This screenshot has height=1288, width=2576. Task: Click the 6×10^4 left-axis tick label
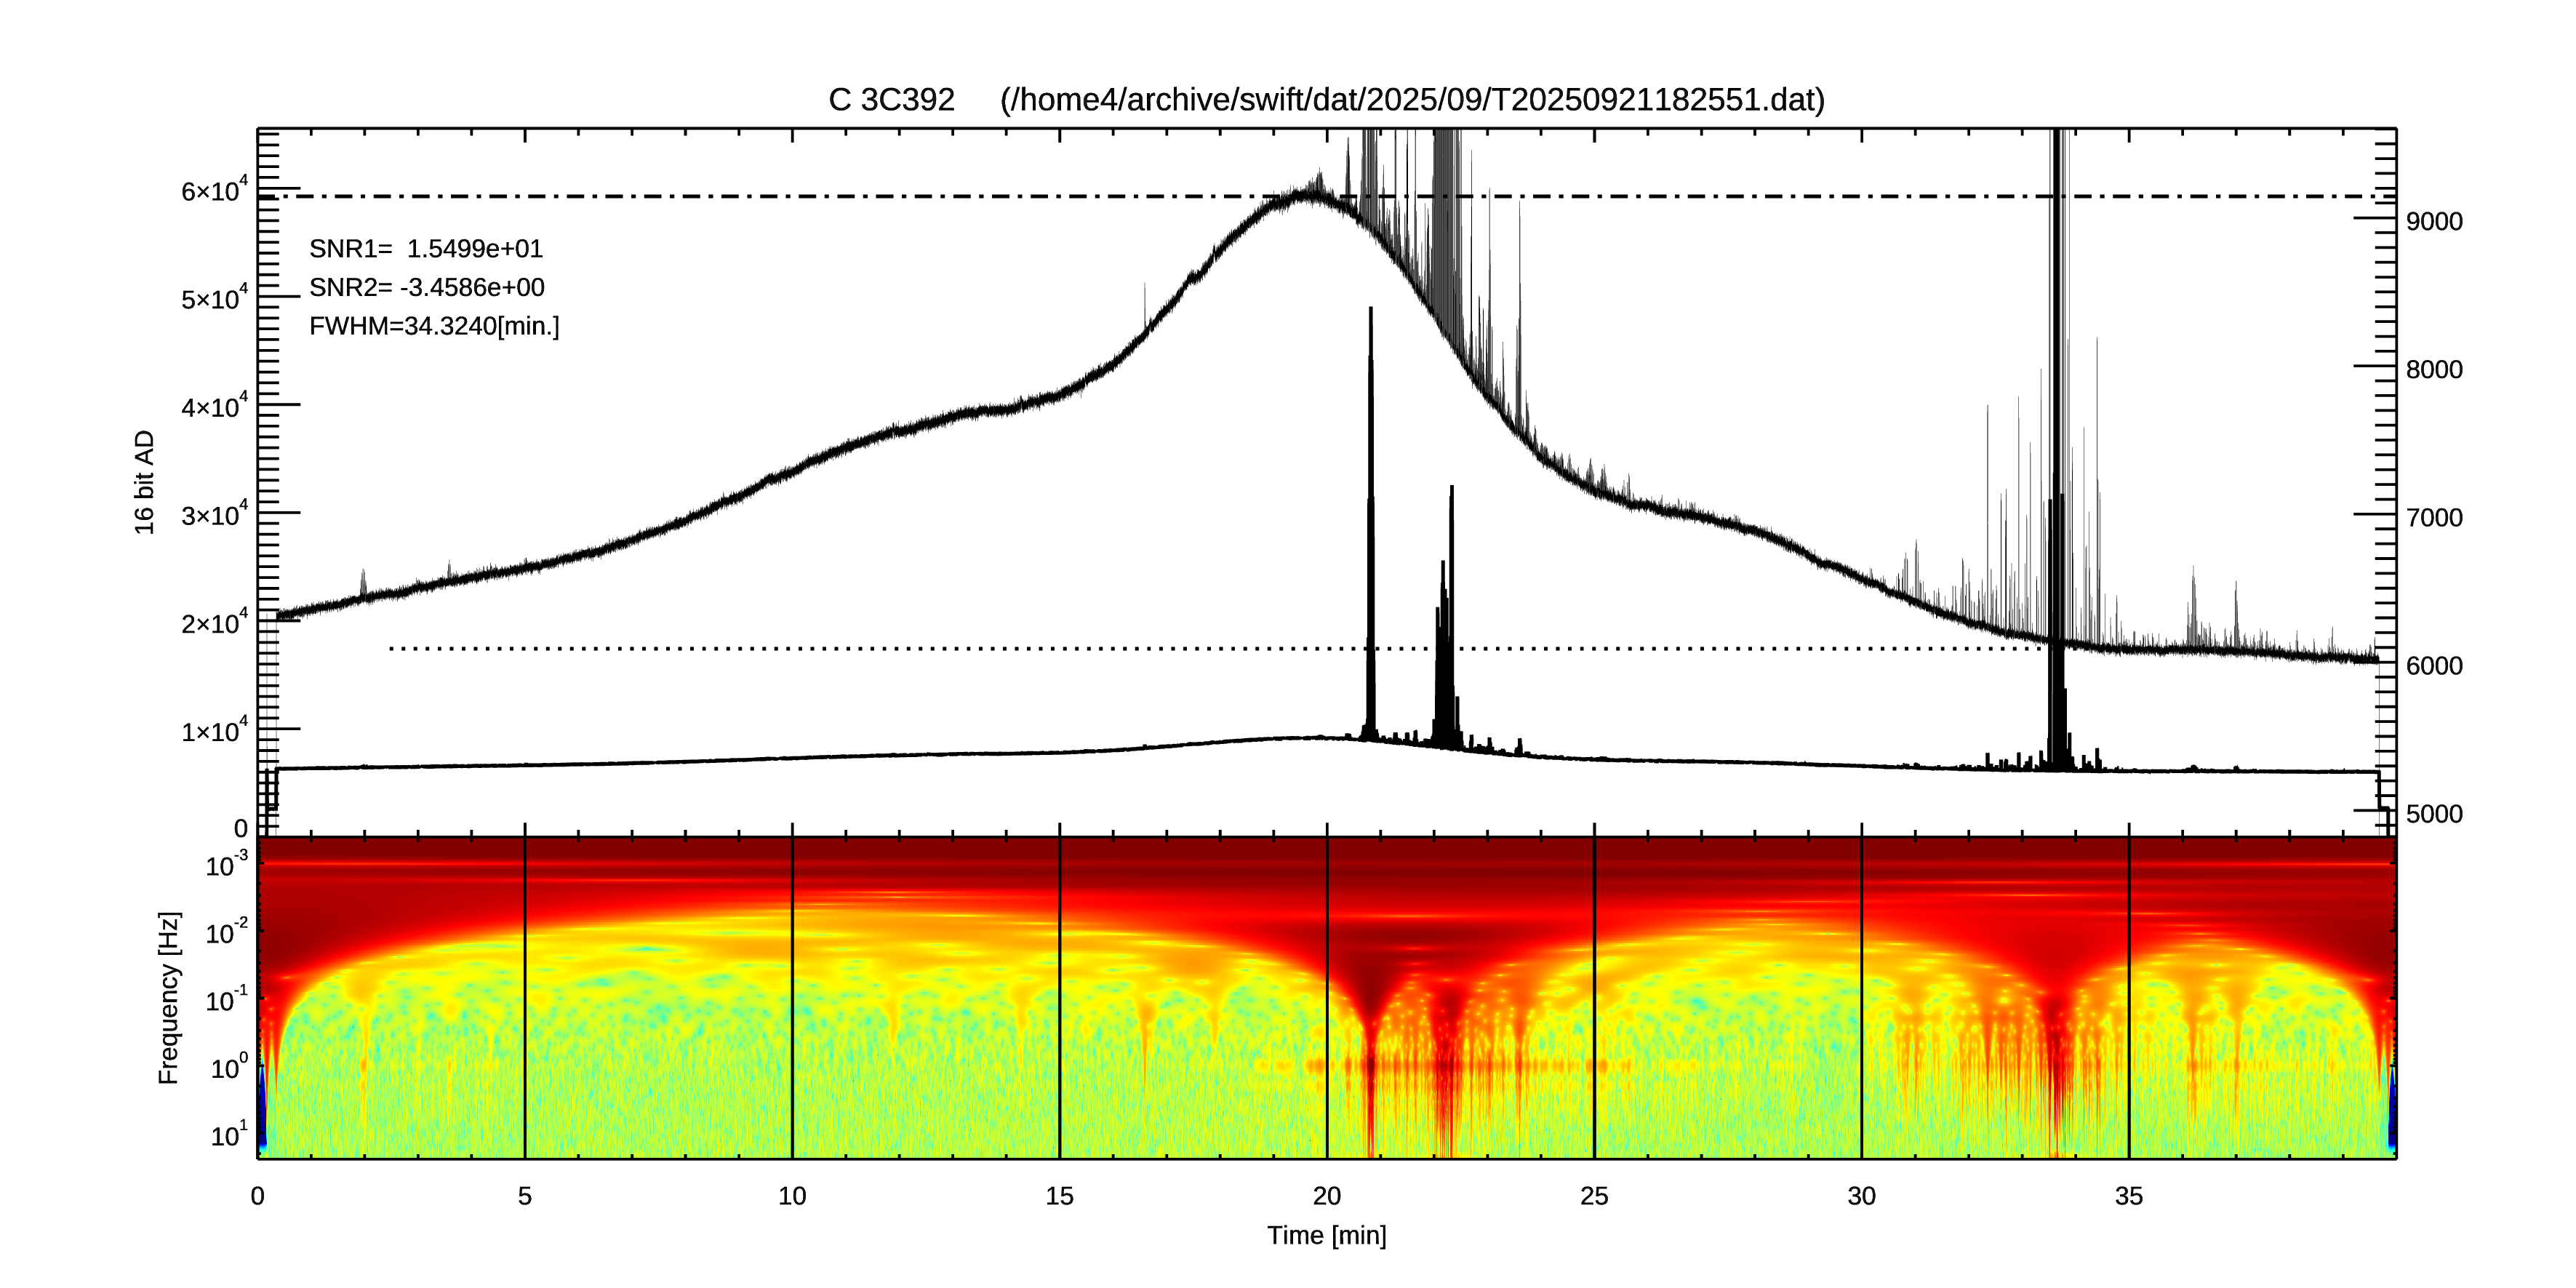pyautogui.click(x=214, y=190)
